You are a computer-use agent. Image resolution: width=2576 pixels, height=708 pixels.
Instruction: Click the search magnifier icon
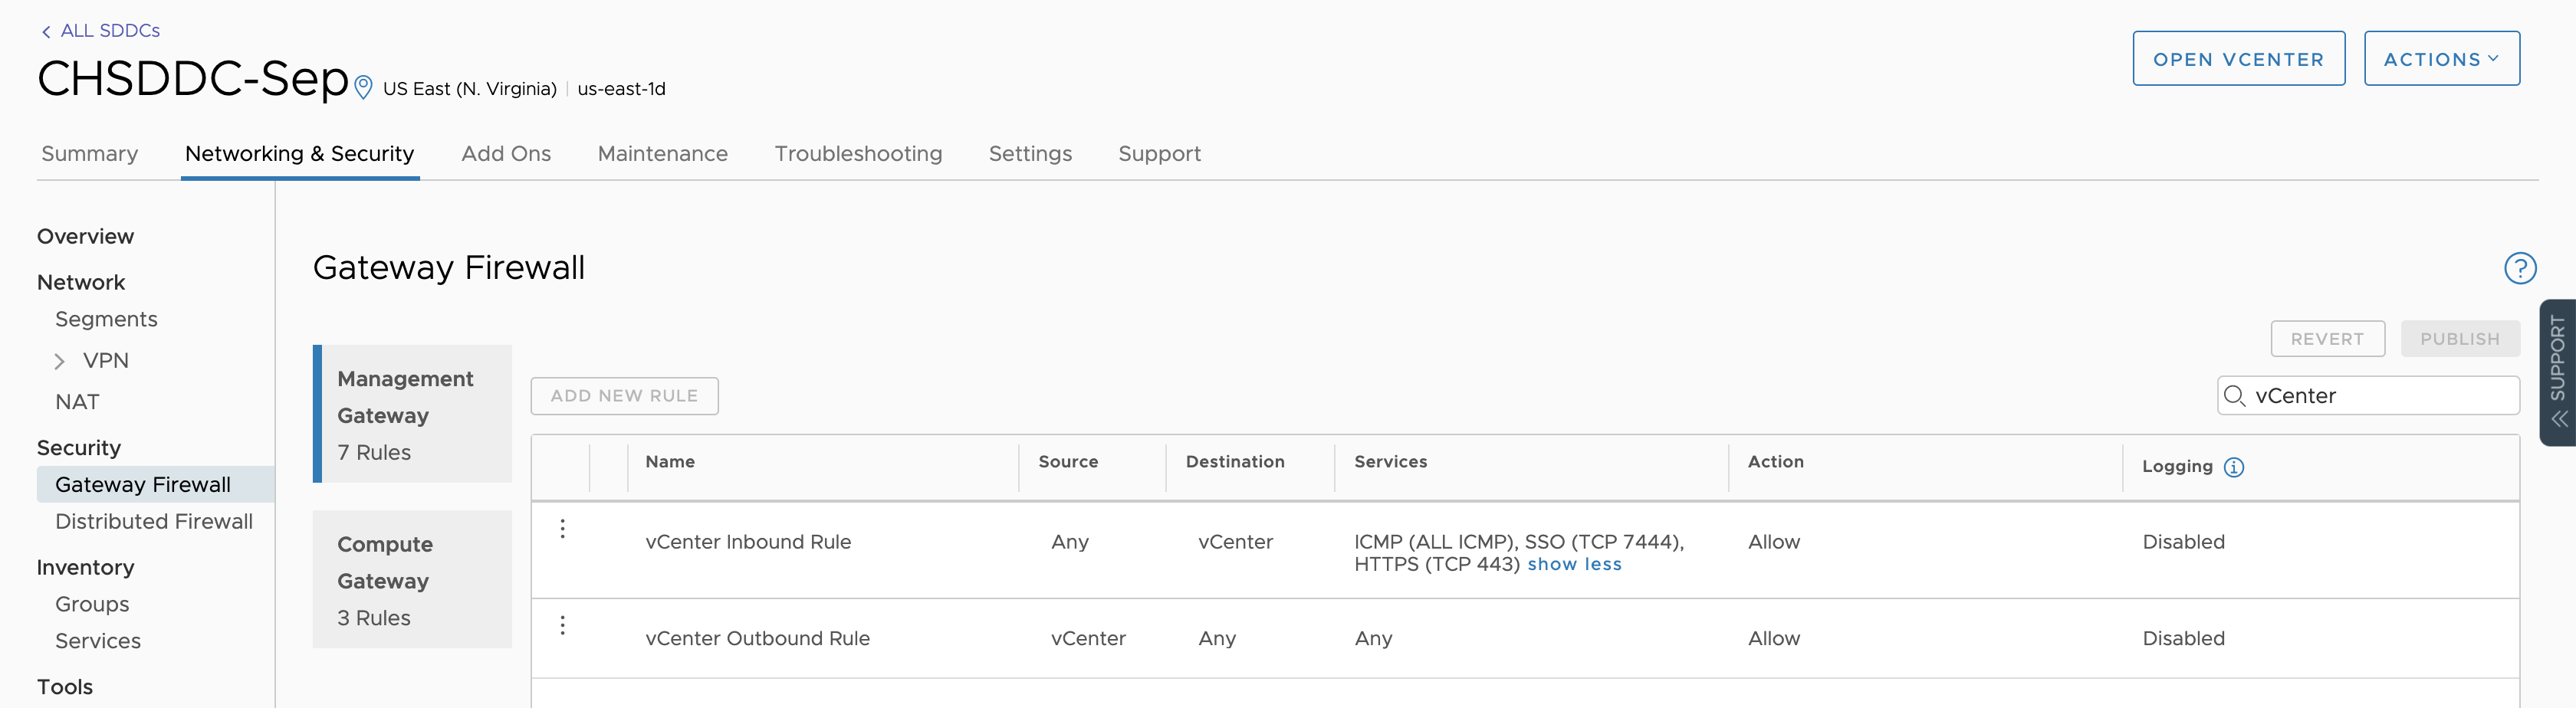pos(2236,396)
